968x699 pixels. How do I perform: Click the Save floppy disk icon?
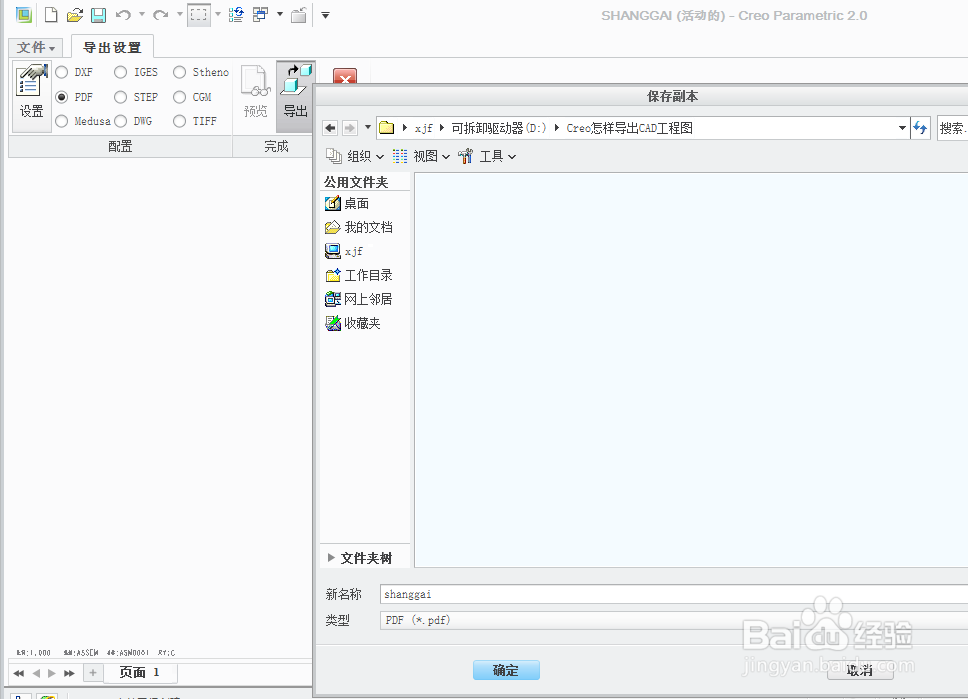coord(98,15)
